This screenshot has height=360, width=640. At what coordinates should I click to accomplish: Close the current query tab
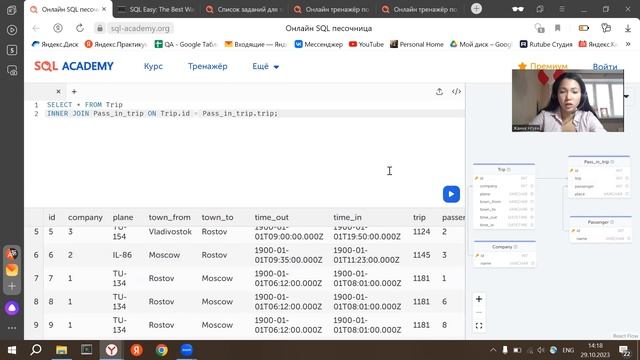click(x=58, y=91)
